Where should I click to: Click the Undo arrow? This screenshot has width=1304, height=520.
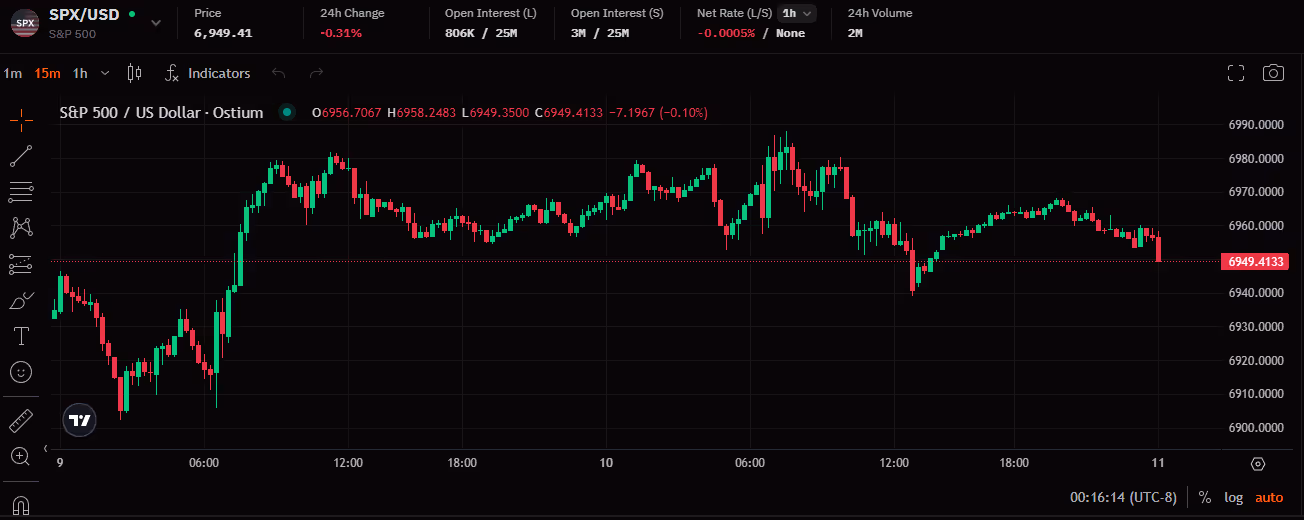click(x=279, y=73)
